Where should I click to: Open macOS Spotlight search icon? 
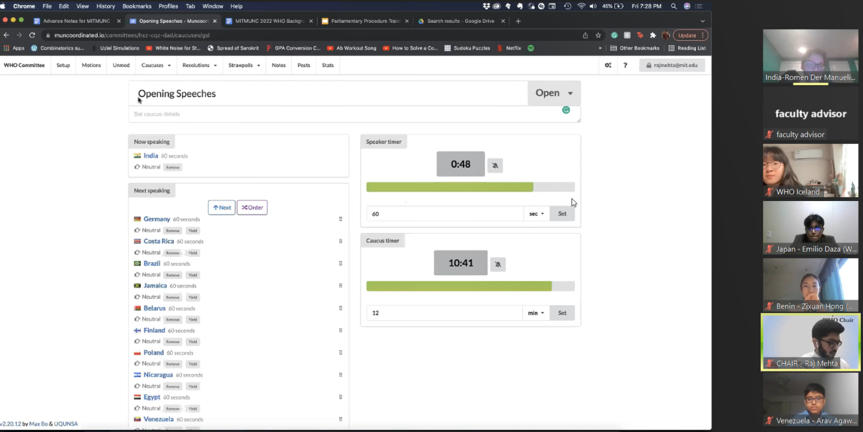coord(674,6)
